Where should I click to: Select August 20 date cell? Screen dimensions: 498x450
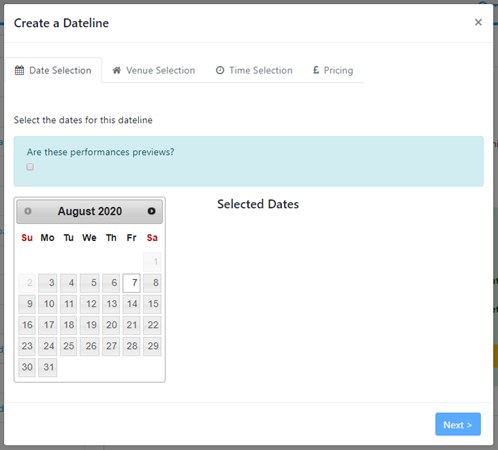(x=111, y=325)
